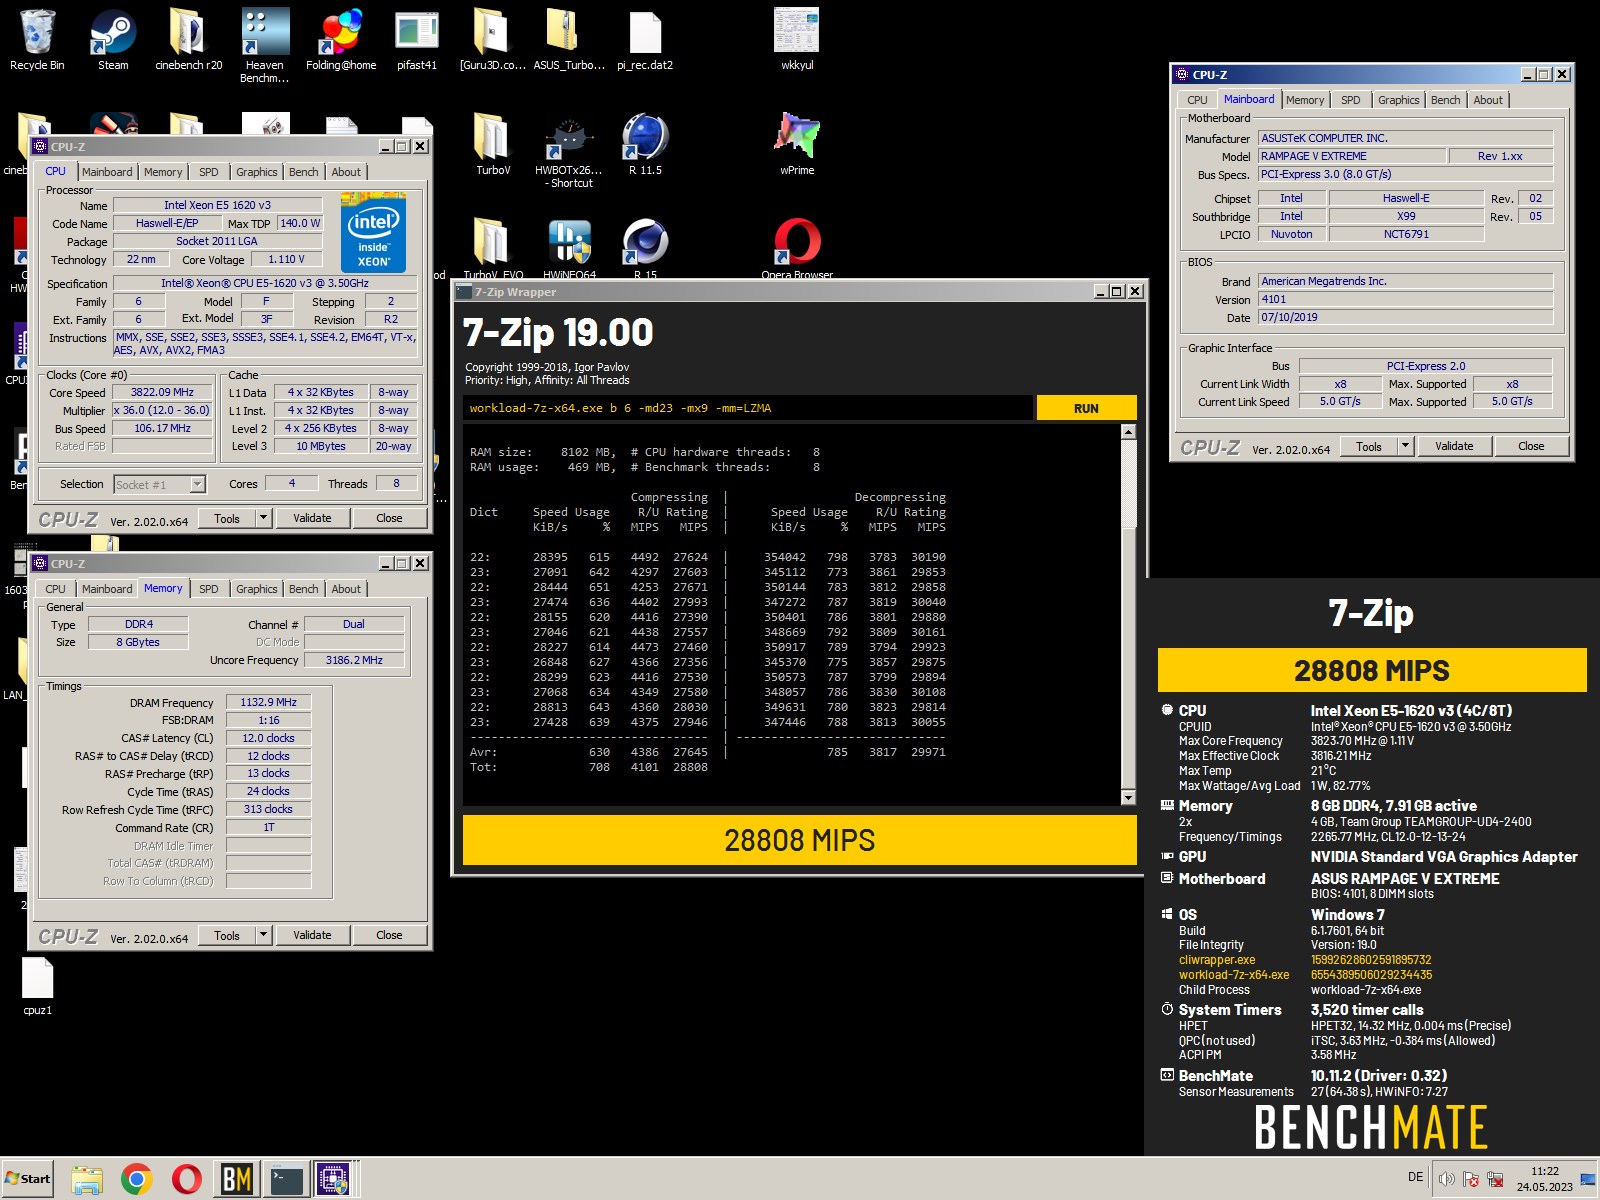Click the yellow 28808 MIPS result bar

[799, 840]
